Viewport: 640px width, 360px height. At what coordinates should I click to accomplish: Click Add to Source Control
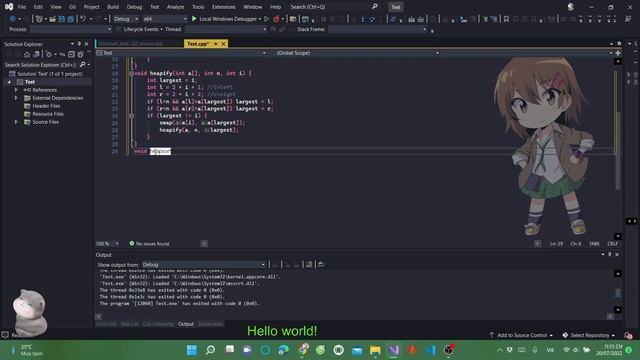pos(521,335)
